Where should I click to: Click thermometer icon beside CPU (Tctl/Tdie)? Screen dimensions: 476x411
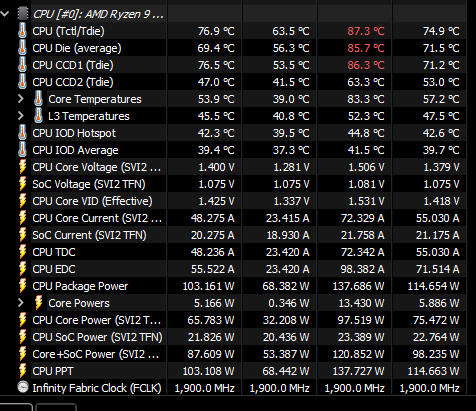[22, 31]
